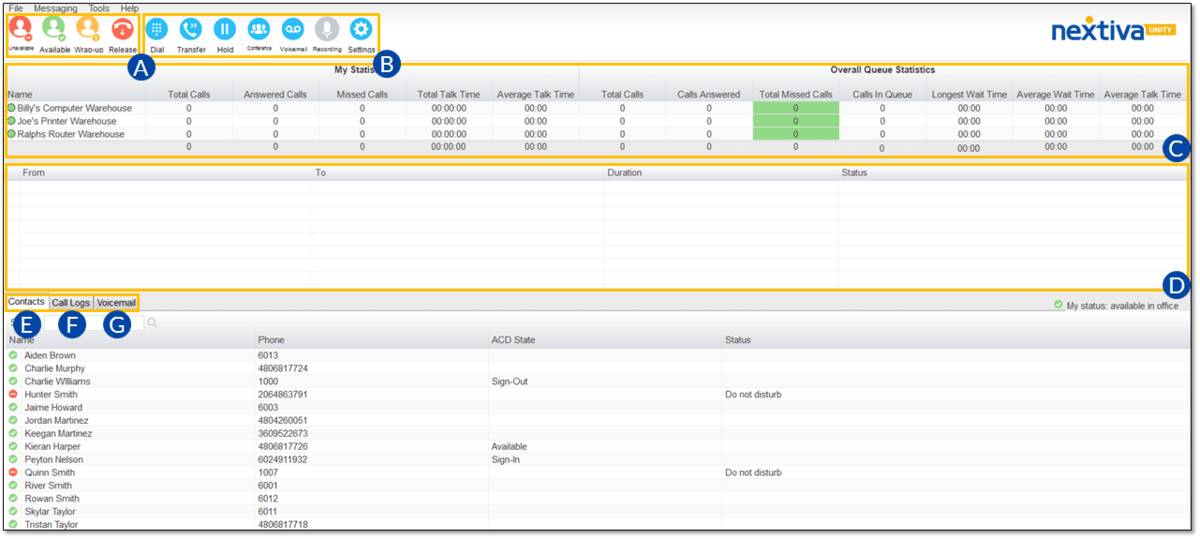
Task: Click Do not disturb status for Quinn Smith
Action: coord(753,472)
